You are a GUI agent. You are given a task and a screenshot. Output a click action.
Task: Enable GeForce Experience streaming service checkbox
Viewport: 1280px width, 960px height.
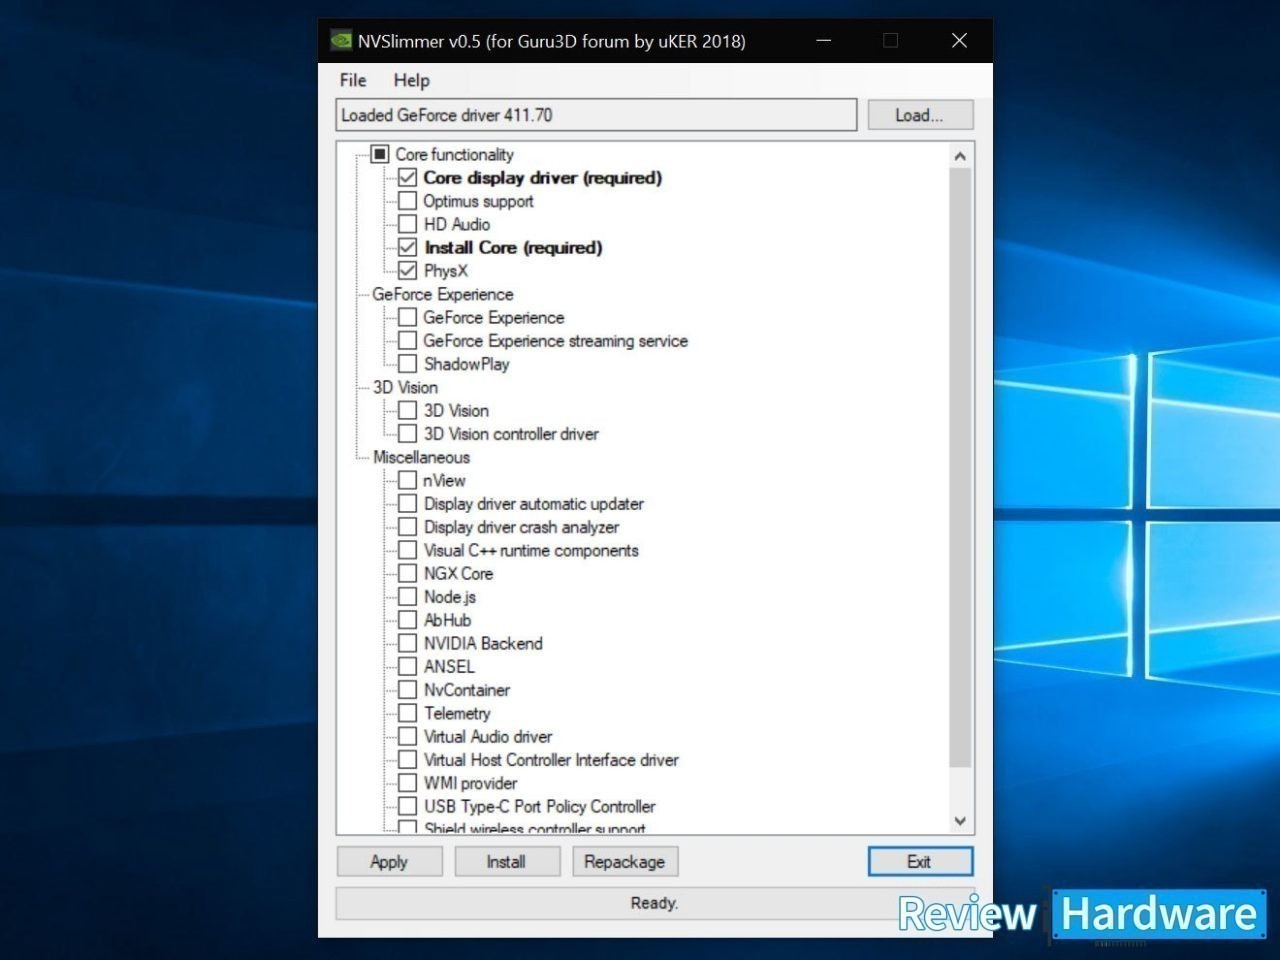tap(407, 341)
